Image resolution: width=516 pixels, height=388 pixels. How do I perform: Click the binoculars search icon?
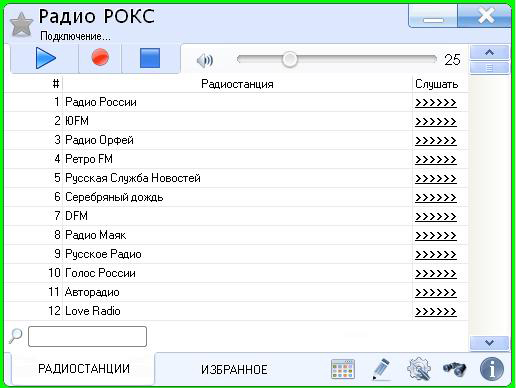(455, 369)
